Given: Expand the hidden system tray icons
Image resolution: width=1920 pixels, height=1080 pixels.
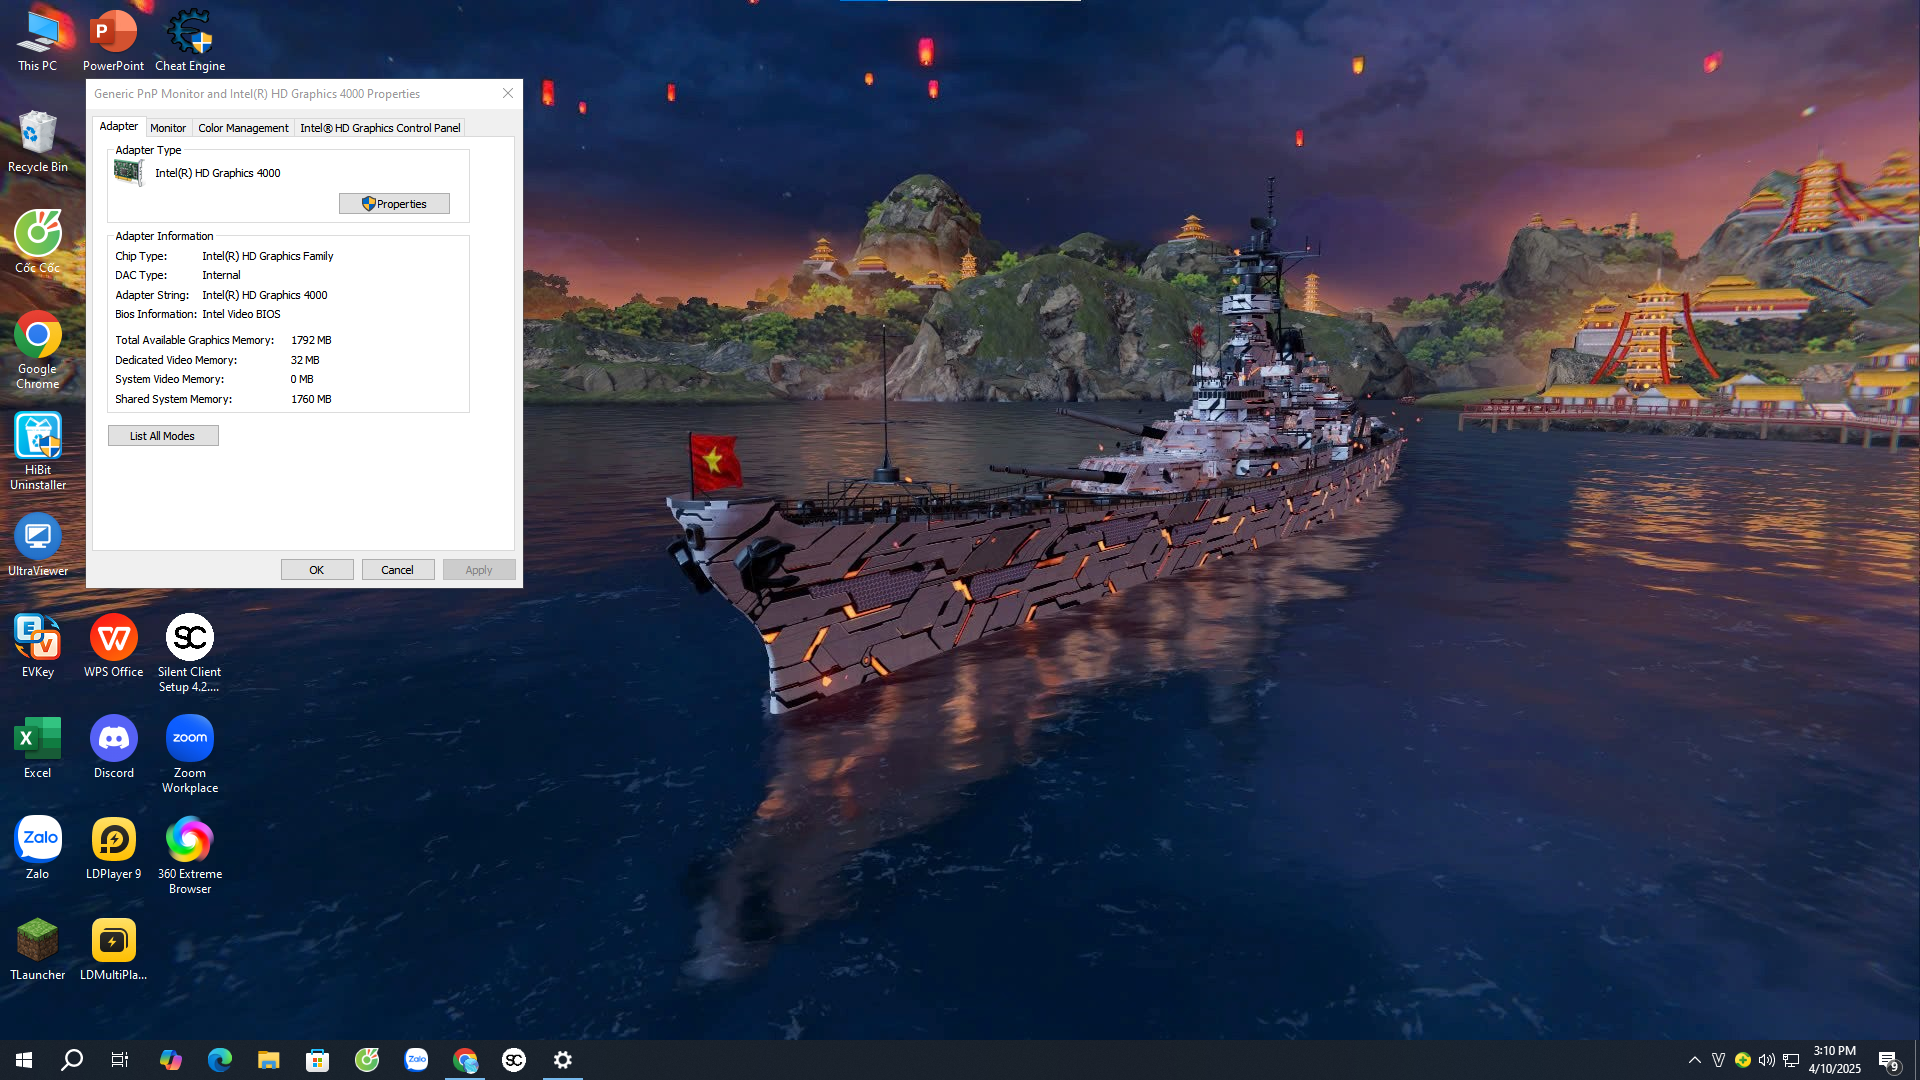Looking at the screenshot, I should (x=1694, y=1060).
